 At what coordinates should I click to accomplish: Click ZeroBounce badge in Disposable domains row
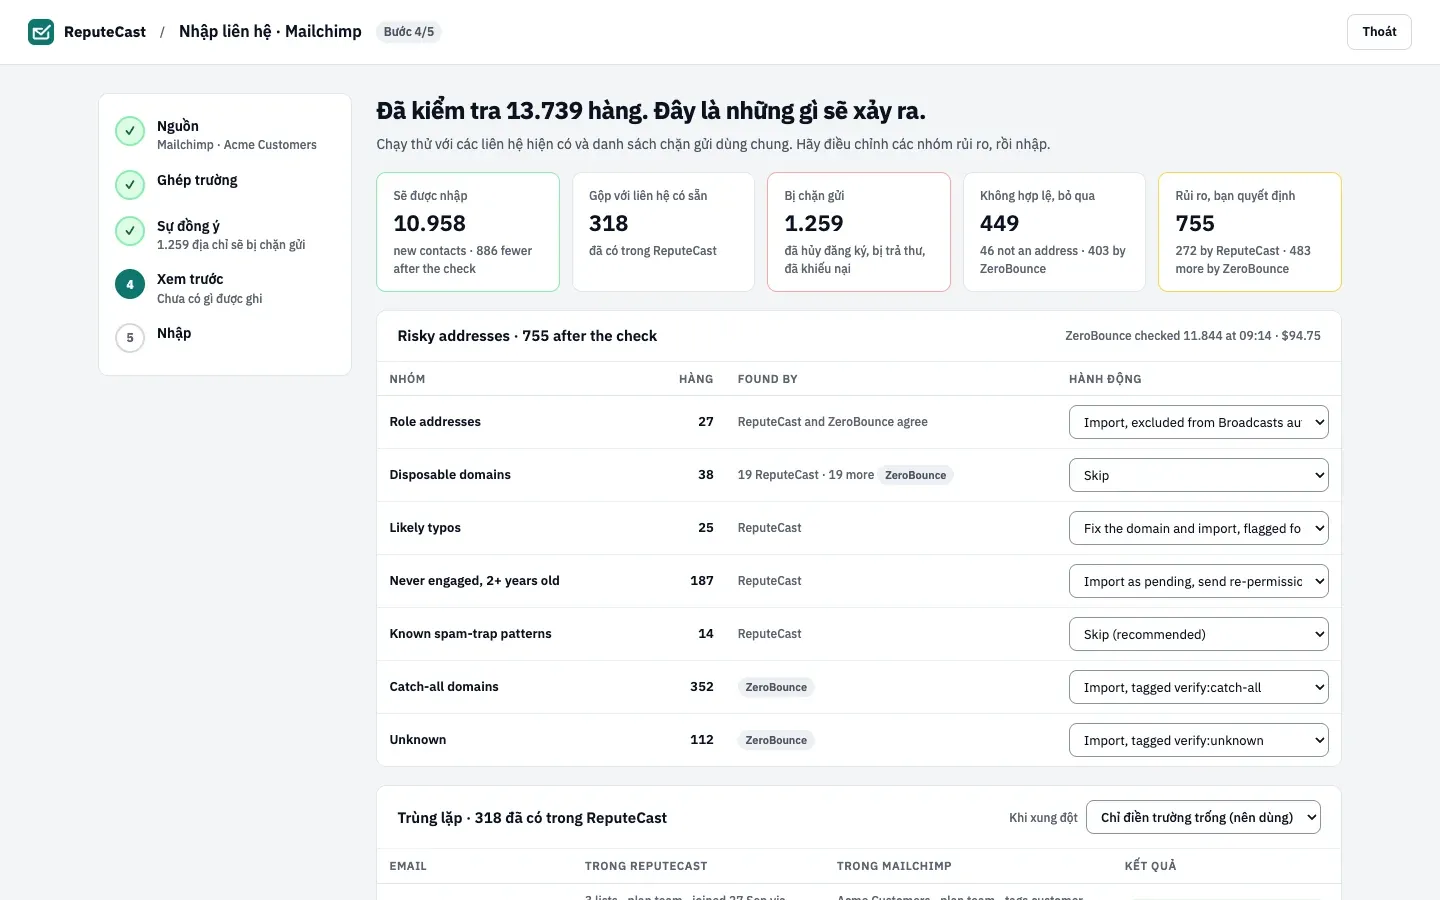915,475
